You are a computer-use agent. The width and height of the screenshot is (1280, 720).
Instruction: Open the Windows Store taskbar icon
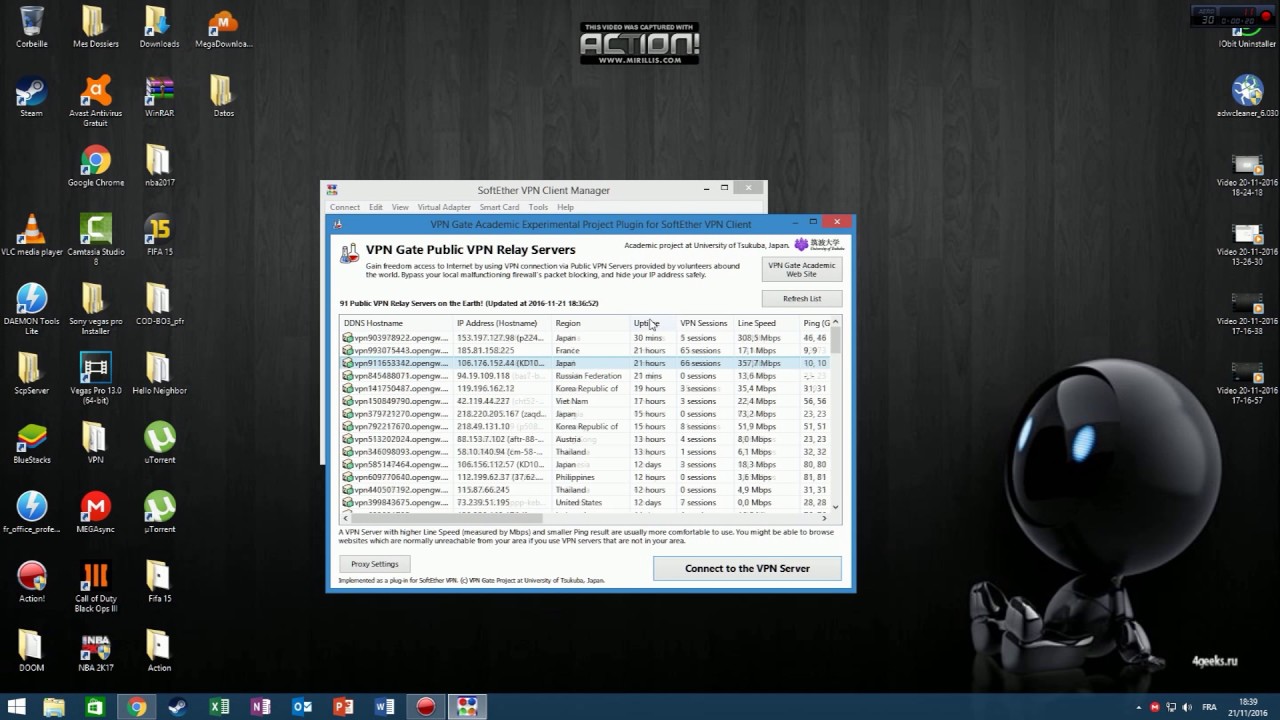(x=95, y=707)
